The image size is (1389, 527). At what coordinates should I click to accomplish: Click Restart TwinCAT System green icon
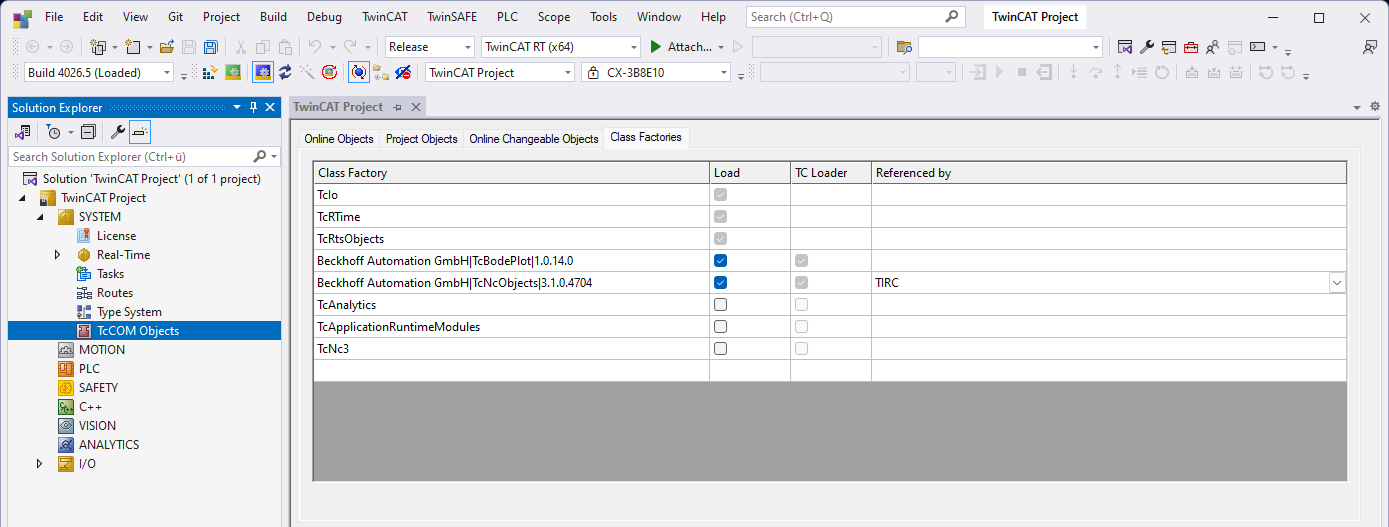(x=232, y=72)
